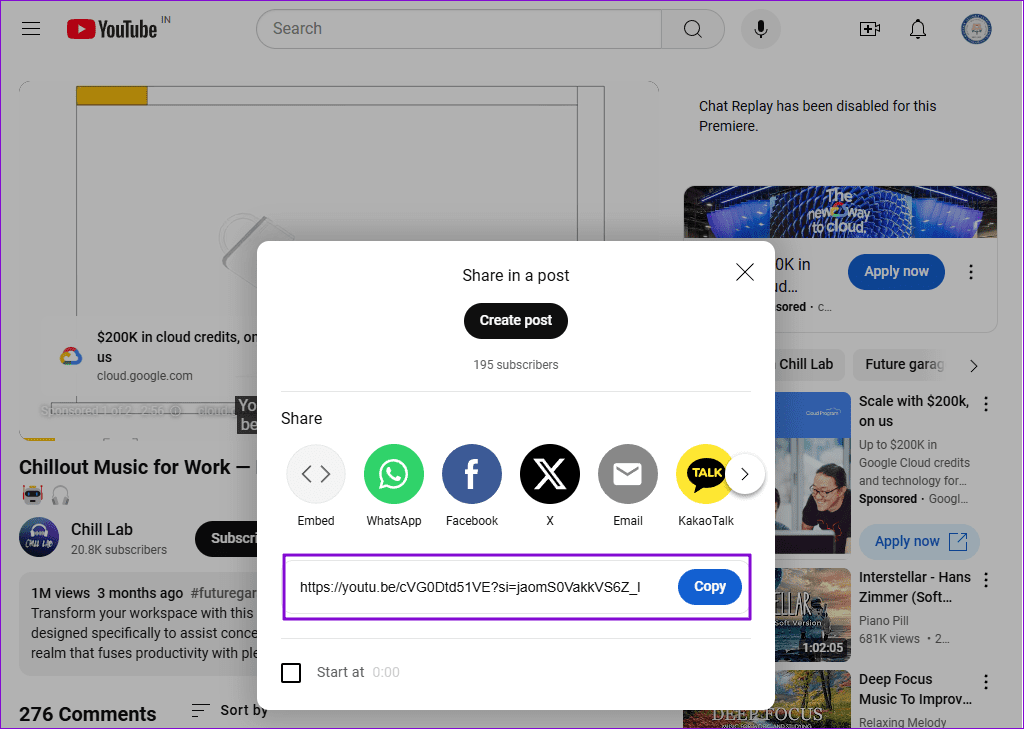Screen dimensions: 1024x729
Task: Share the video on X
Action: (x=549, y=474)
